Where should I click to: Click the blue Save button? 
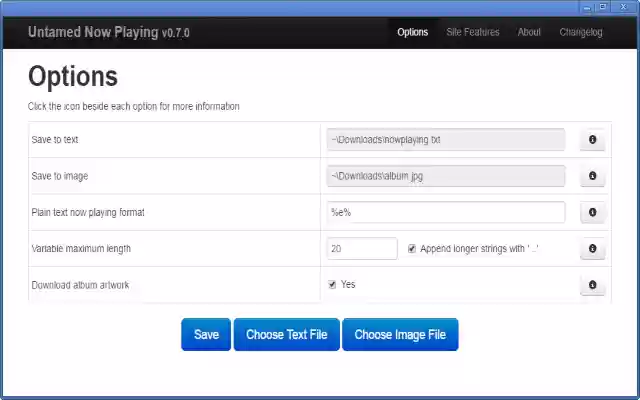click(x=206, y=335)
